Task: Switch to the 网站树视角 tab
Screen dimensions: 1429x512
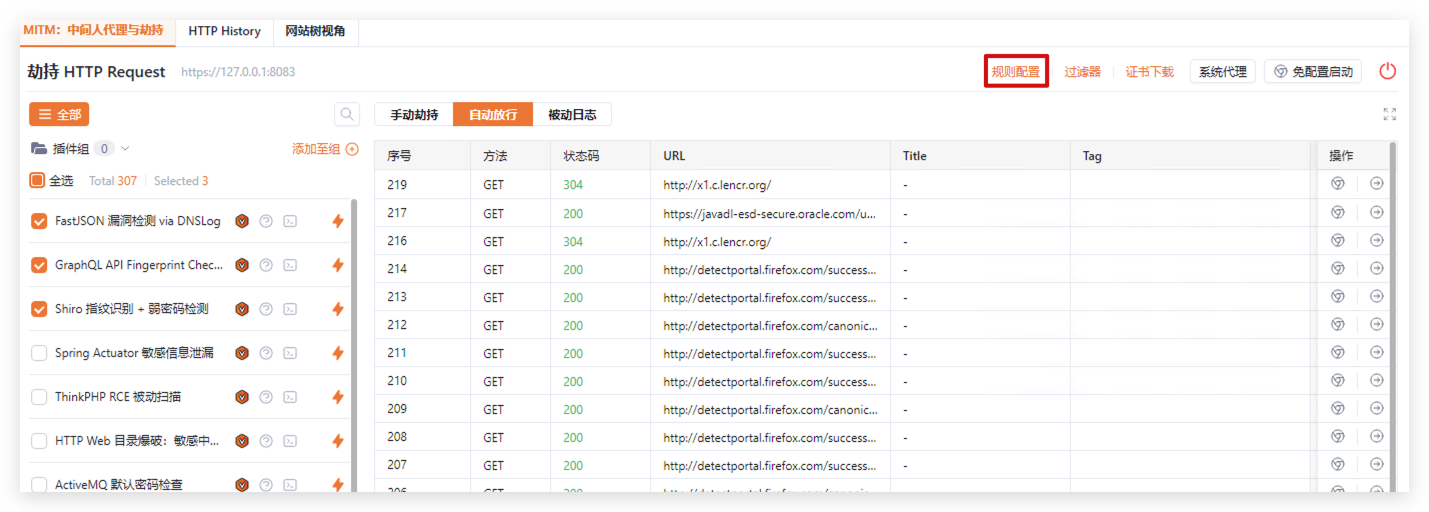Action: click(x=315, y=31)
